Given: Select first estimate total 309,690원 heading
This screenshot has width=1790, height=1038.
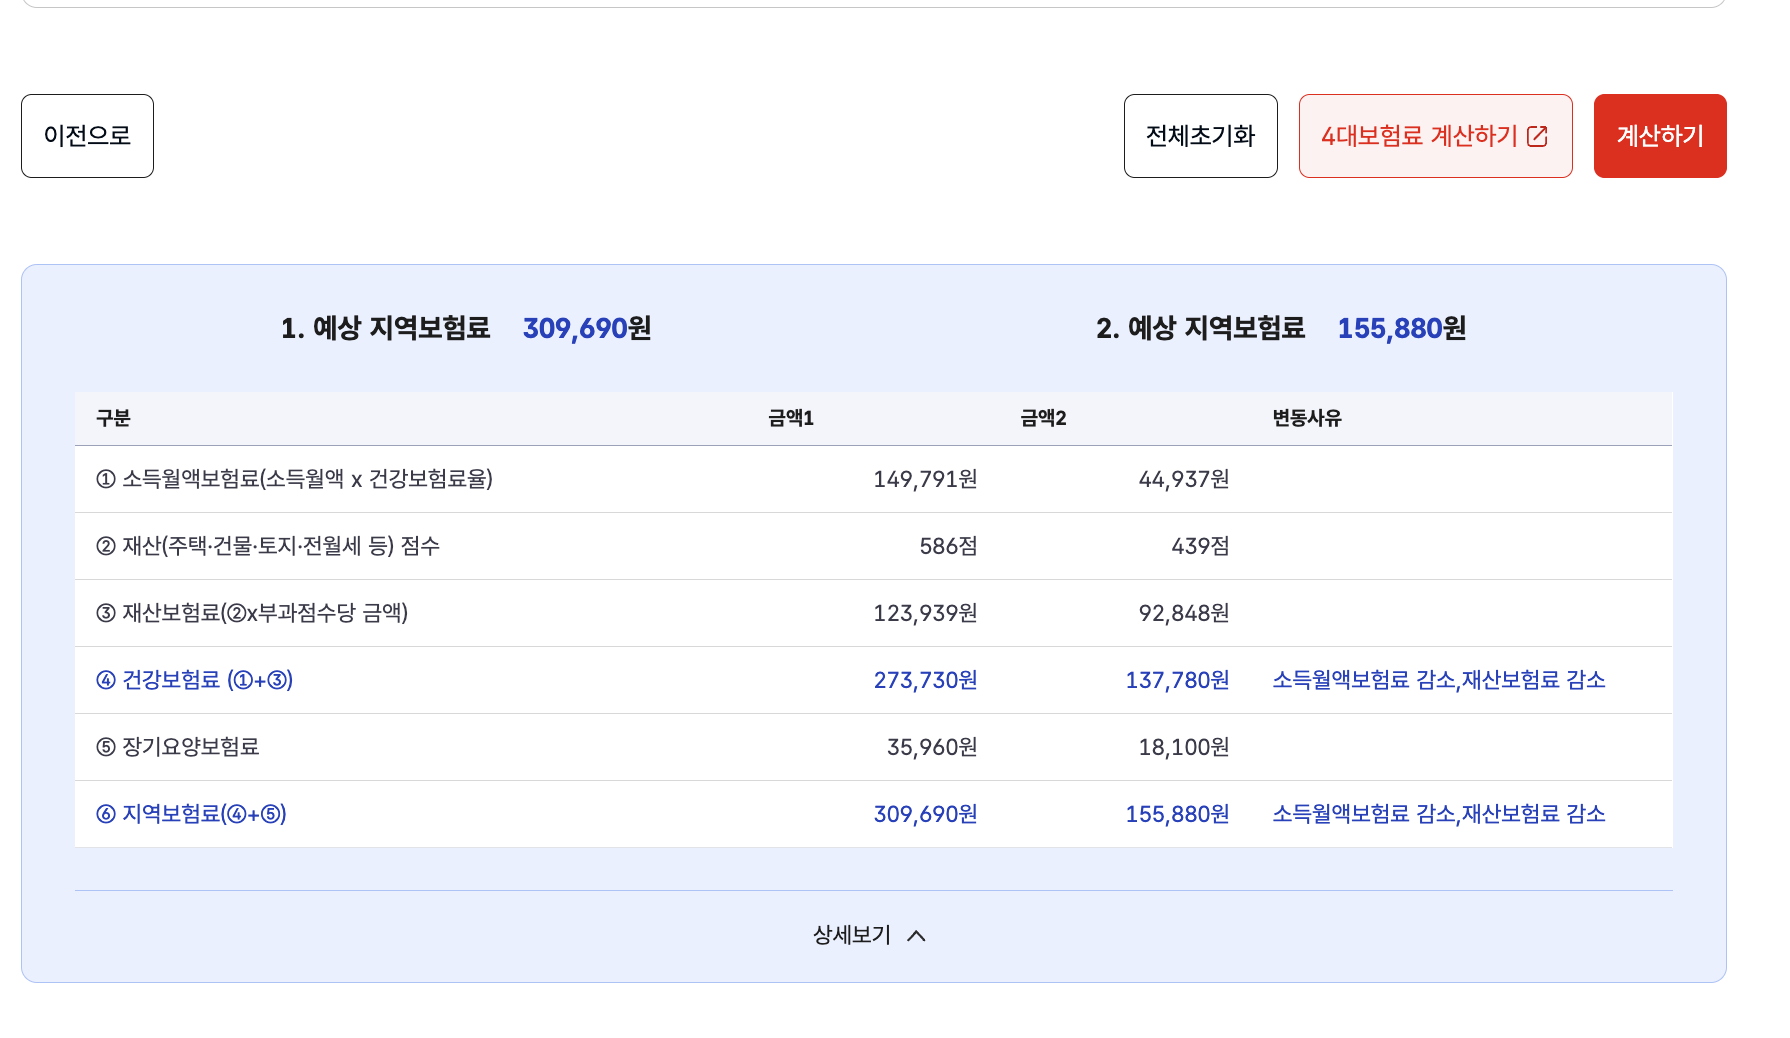Looking at the screenshot, I should tap(587, 328).
